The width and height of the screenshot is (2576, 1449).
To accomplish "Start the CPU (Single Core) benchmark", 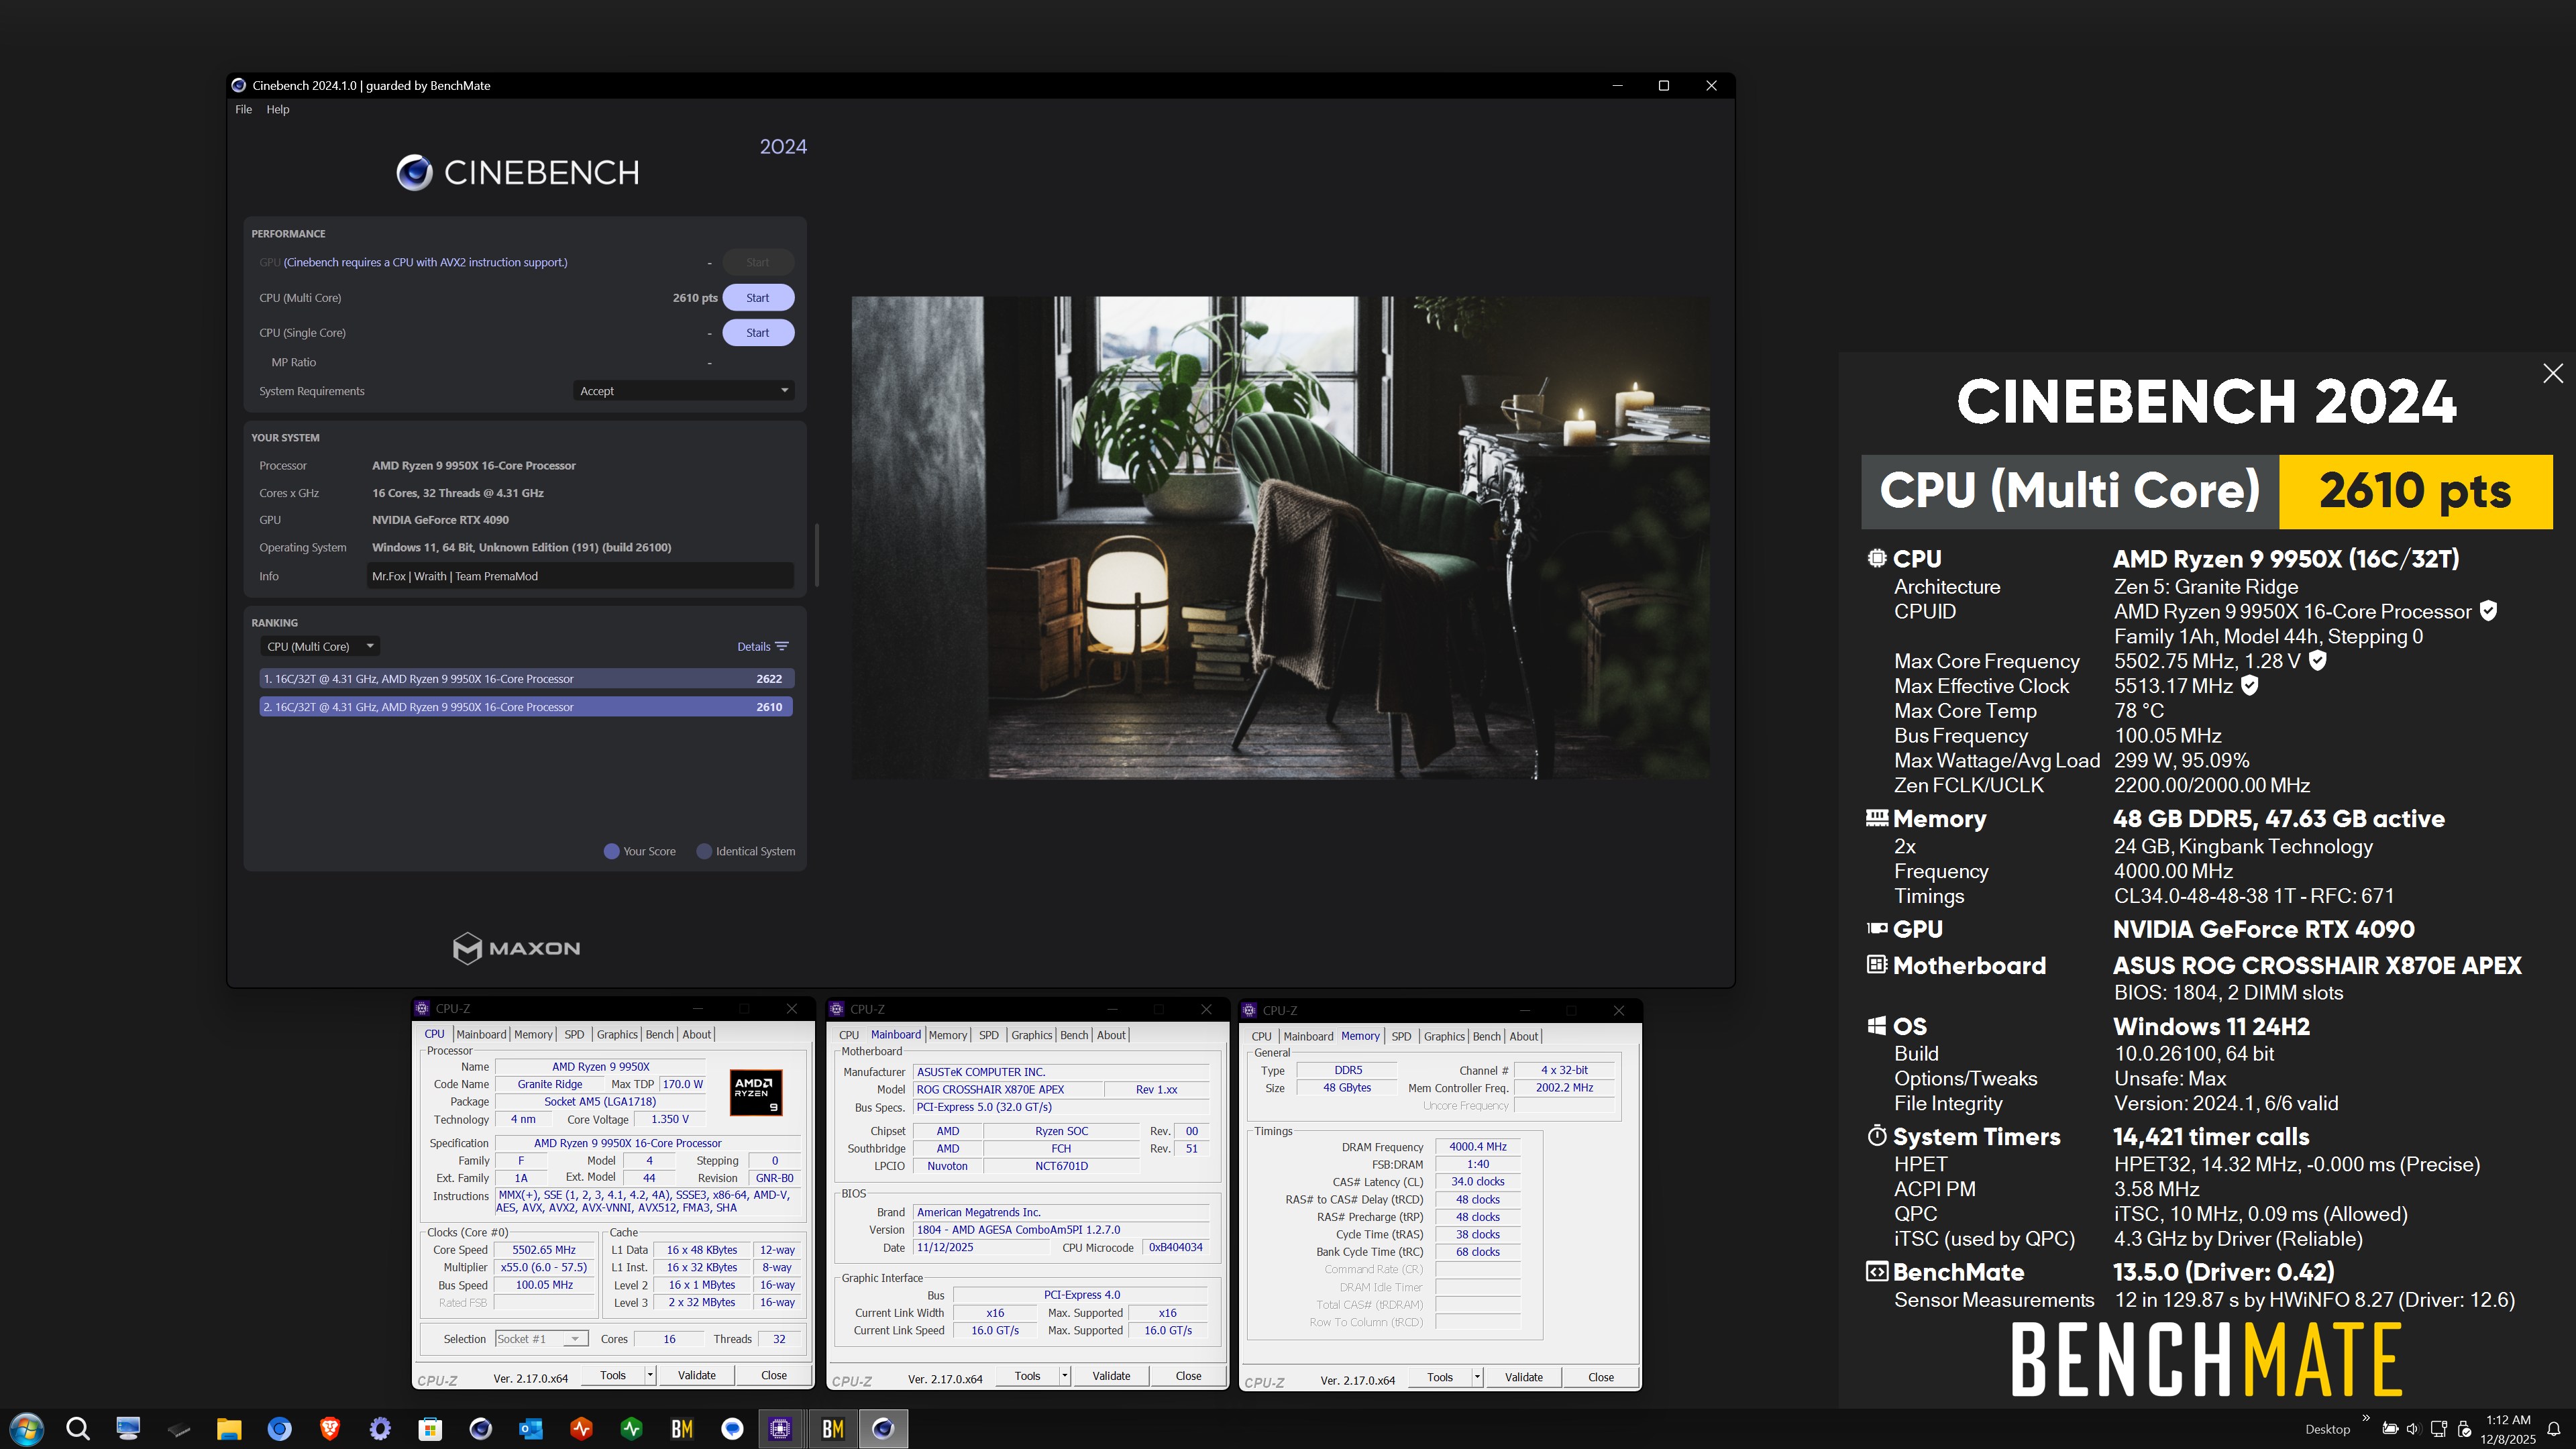I will tap(757, 333).
